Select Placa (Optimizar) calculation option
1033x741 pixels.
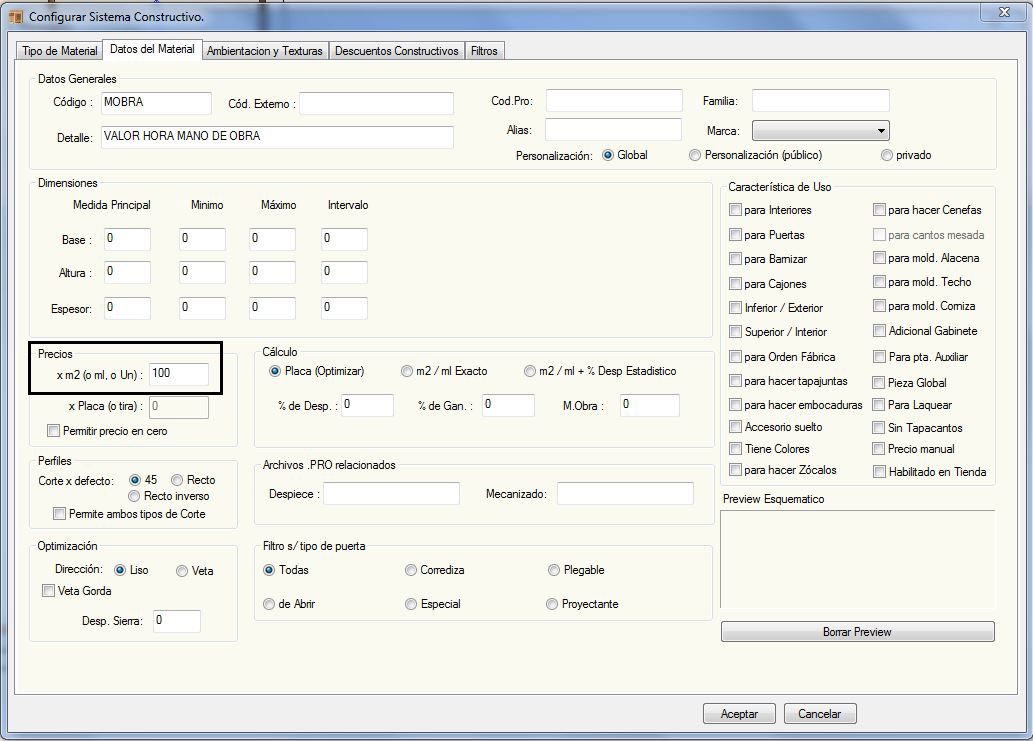coord(275,371)
